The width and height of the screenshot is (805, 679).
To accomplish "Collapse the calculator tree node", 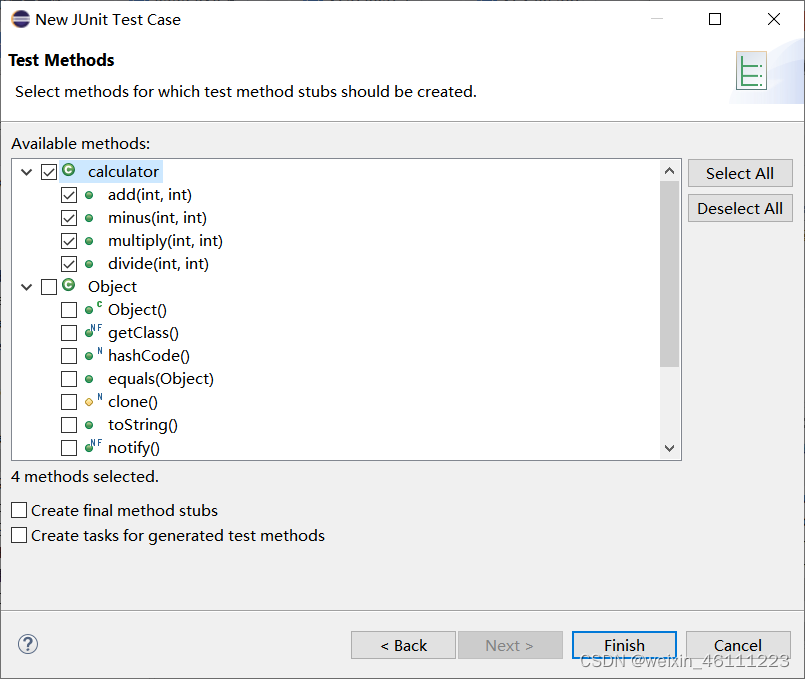I will 27,172.
